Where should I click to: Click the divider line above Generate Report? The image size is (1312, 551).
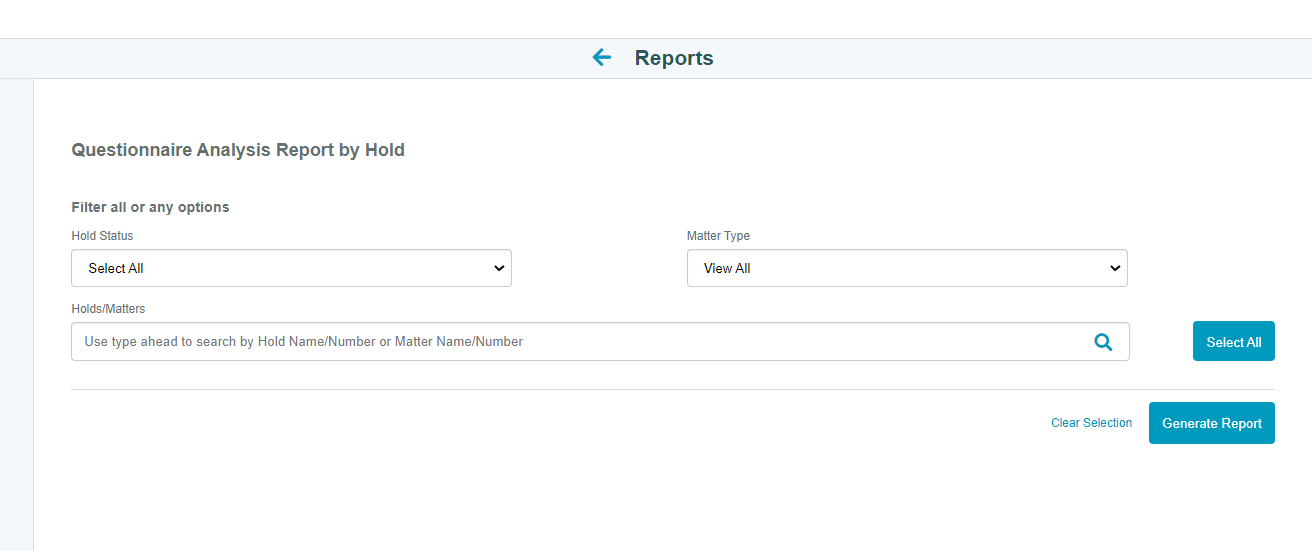coord(673,389)
